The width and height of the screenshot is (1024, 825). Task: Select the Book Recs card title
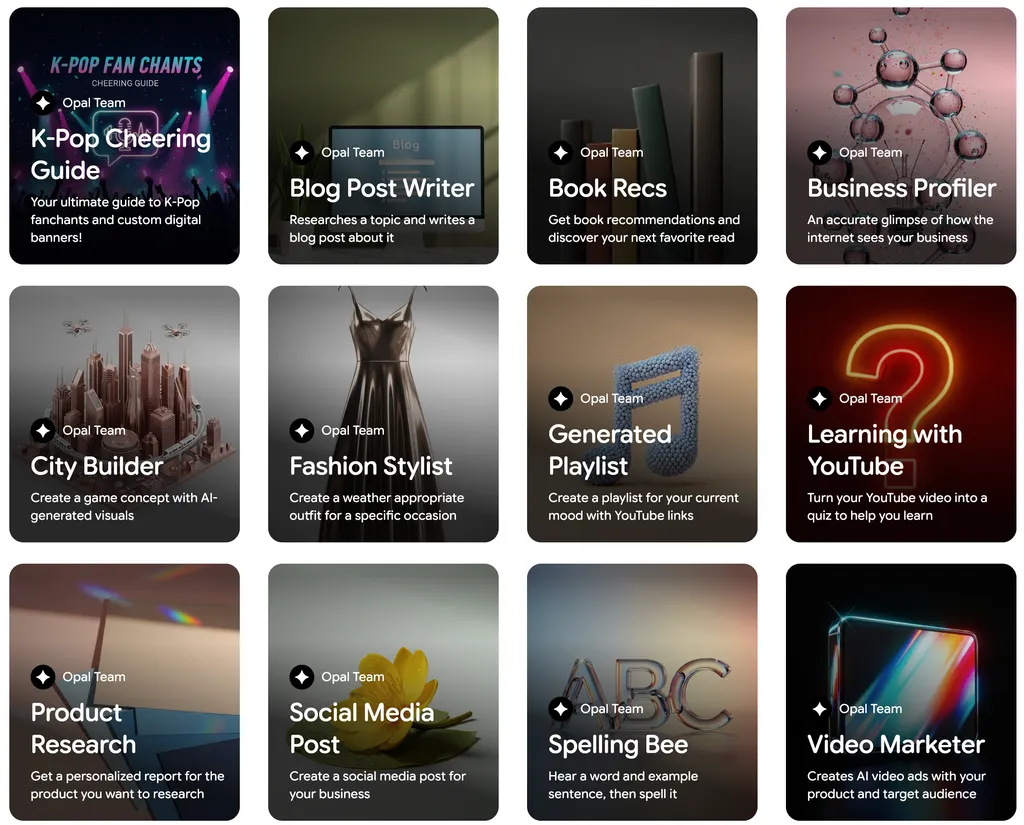(607, 188)
